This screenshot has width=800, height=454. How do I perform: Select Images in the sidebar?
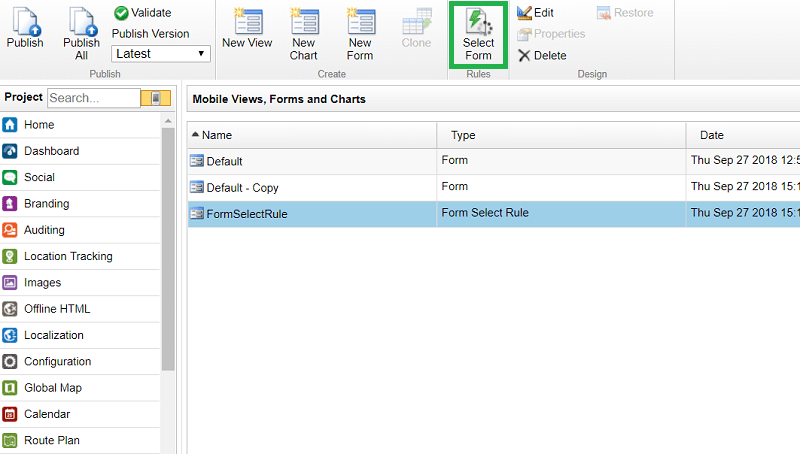[x=80, y=283]
